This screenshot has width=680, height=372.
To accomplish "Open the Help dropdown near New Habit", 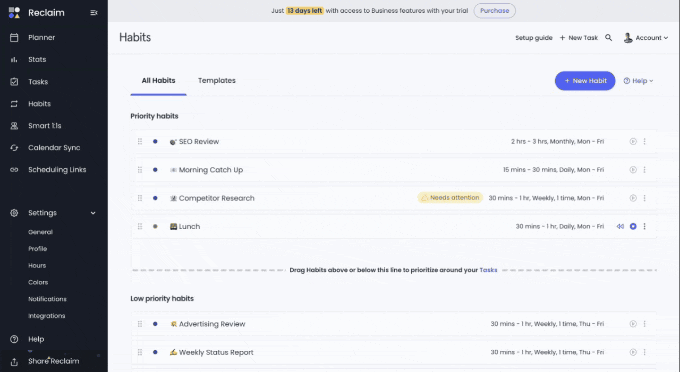I will tap(638, 81).
